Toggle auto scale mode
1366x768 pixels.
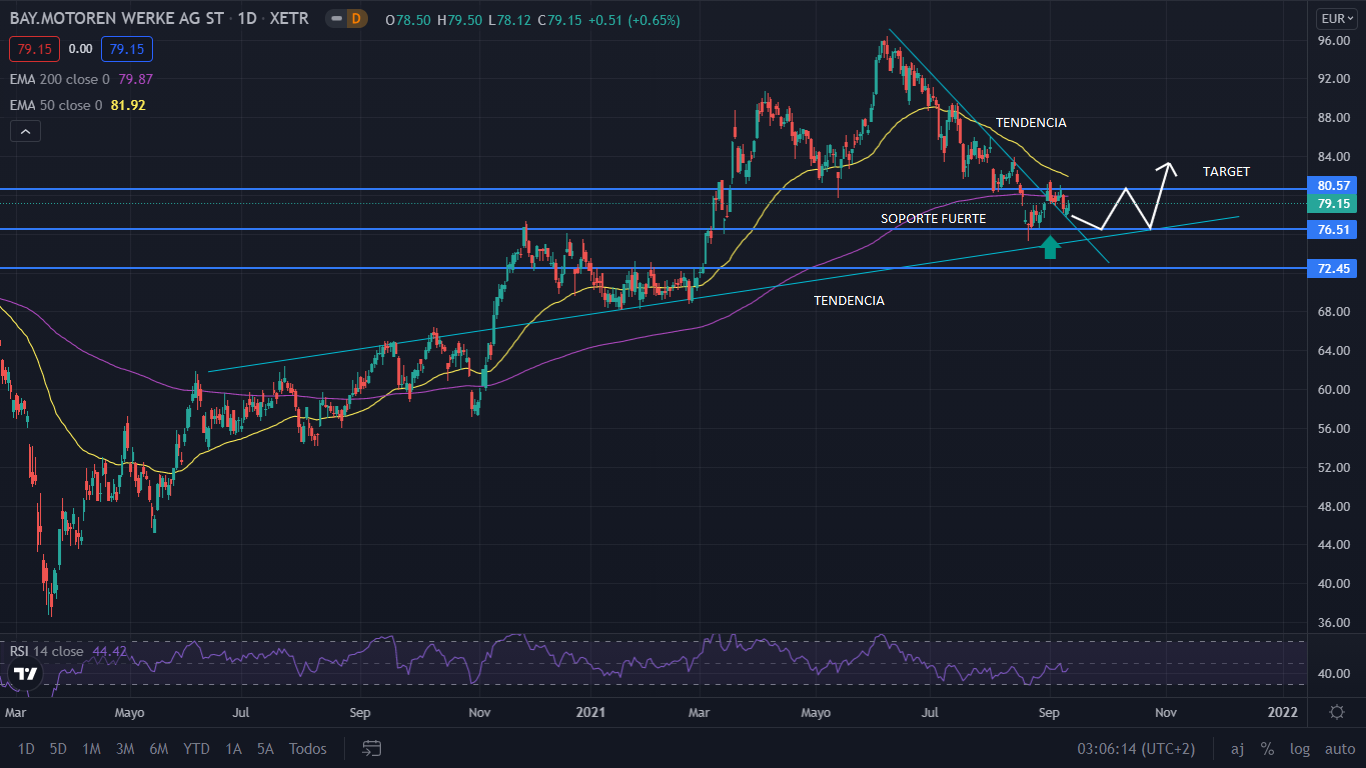point(1339,749)
